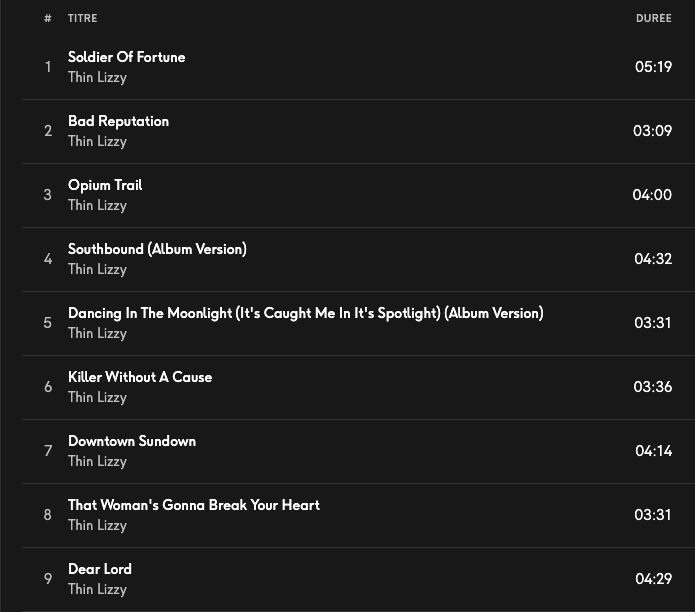Open the Opium Trail track
Screen dimensions: 695x612
pos(105,185)
